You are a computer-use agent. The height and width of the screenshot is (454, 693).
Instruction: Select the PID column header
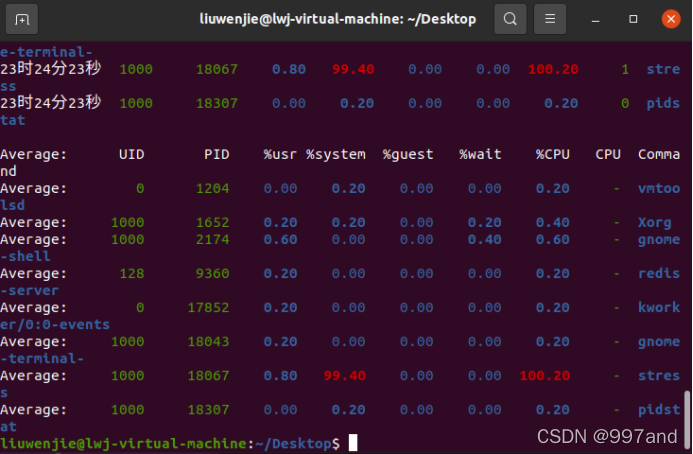pyautogui.click(x=217, y=154)
